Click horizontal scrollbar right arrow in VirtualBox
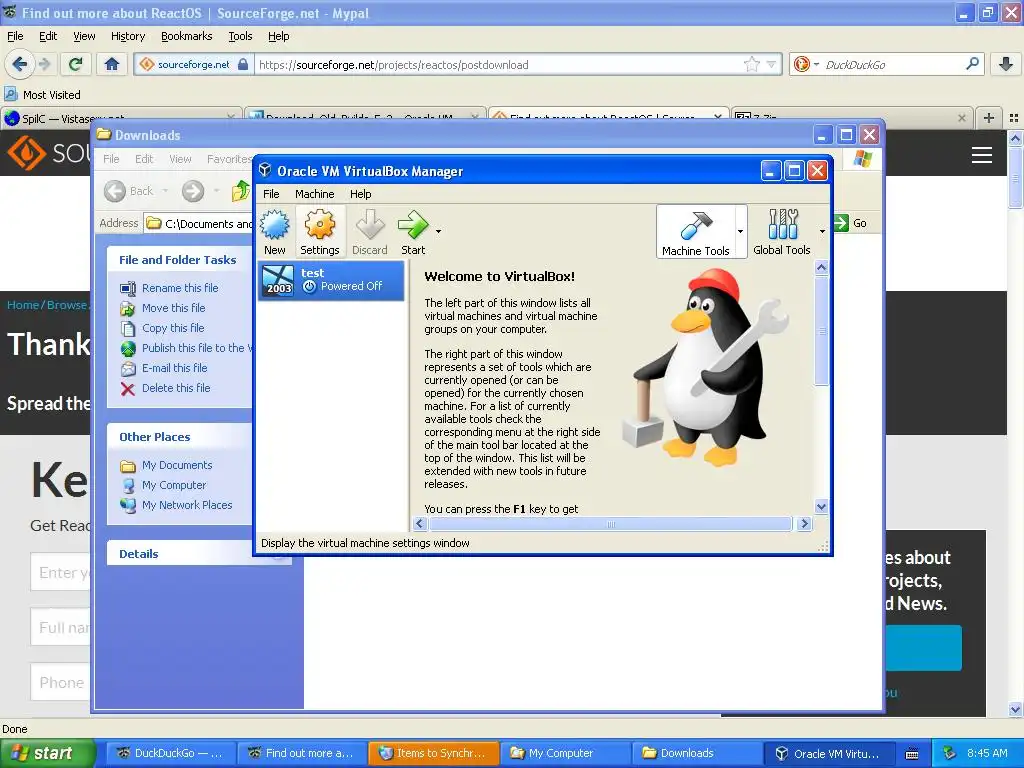1024x768 pixels. (804, 524)
